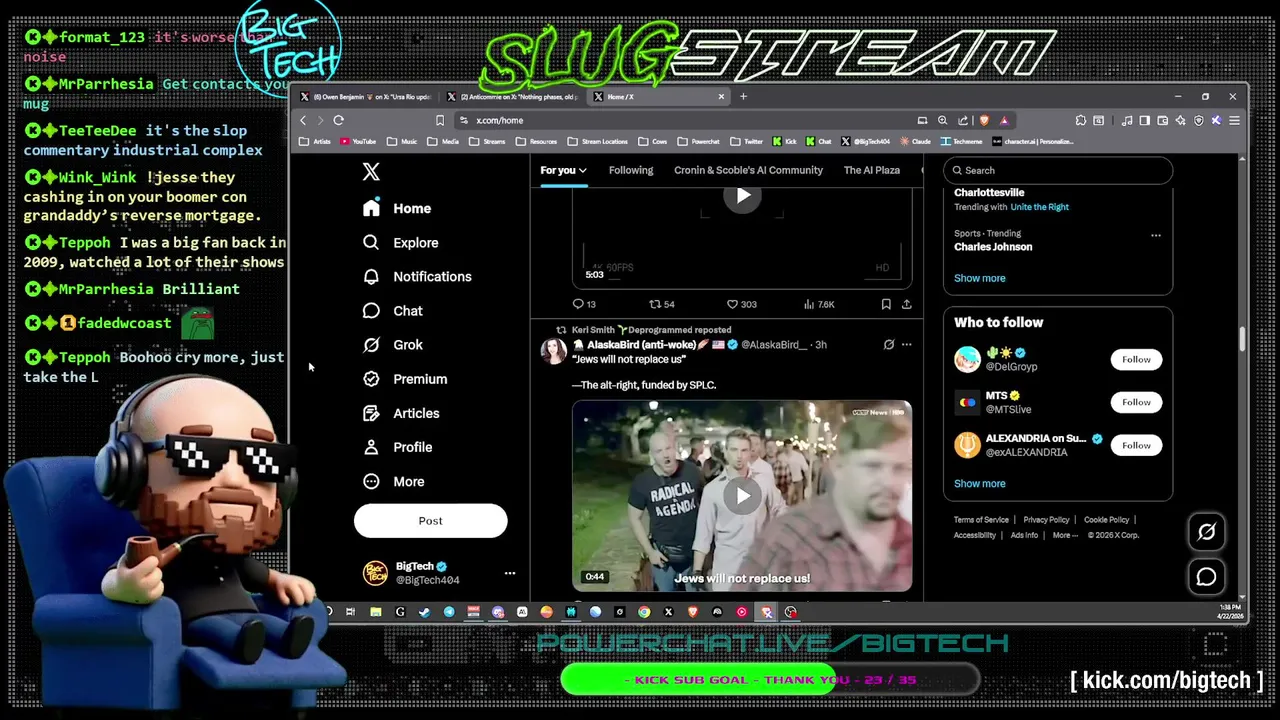
Task: Follow the MTS @MTSlive account
Action: (x=1136, y=402)
